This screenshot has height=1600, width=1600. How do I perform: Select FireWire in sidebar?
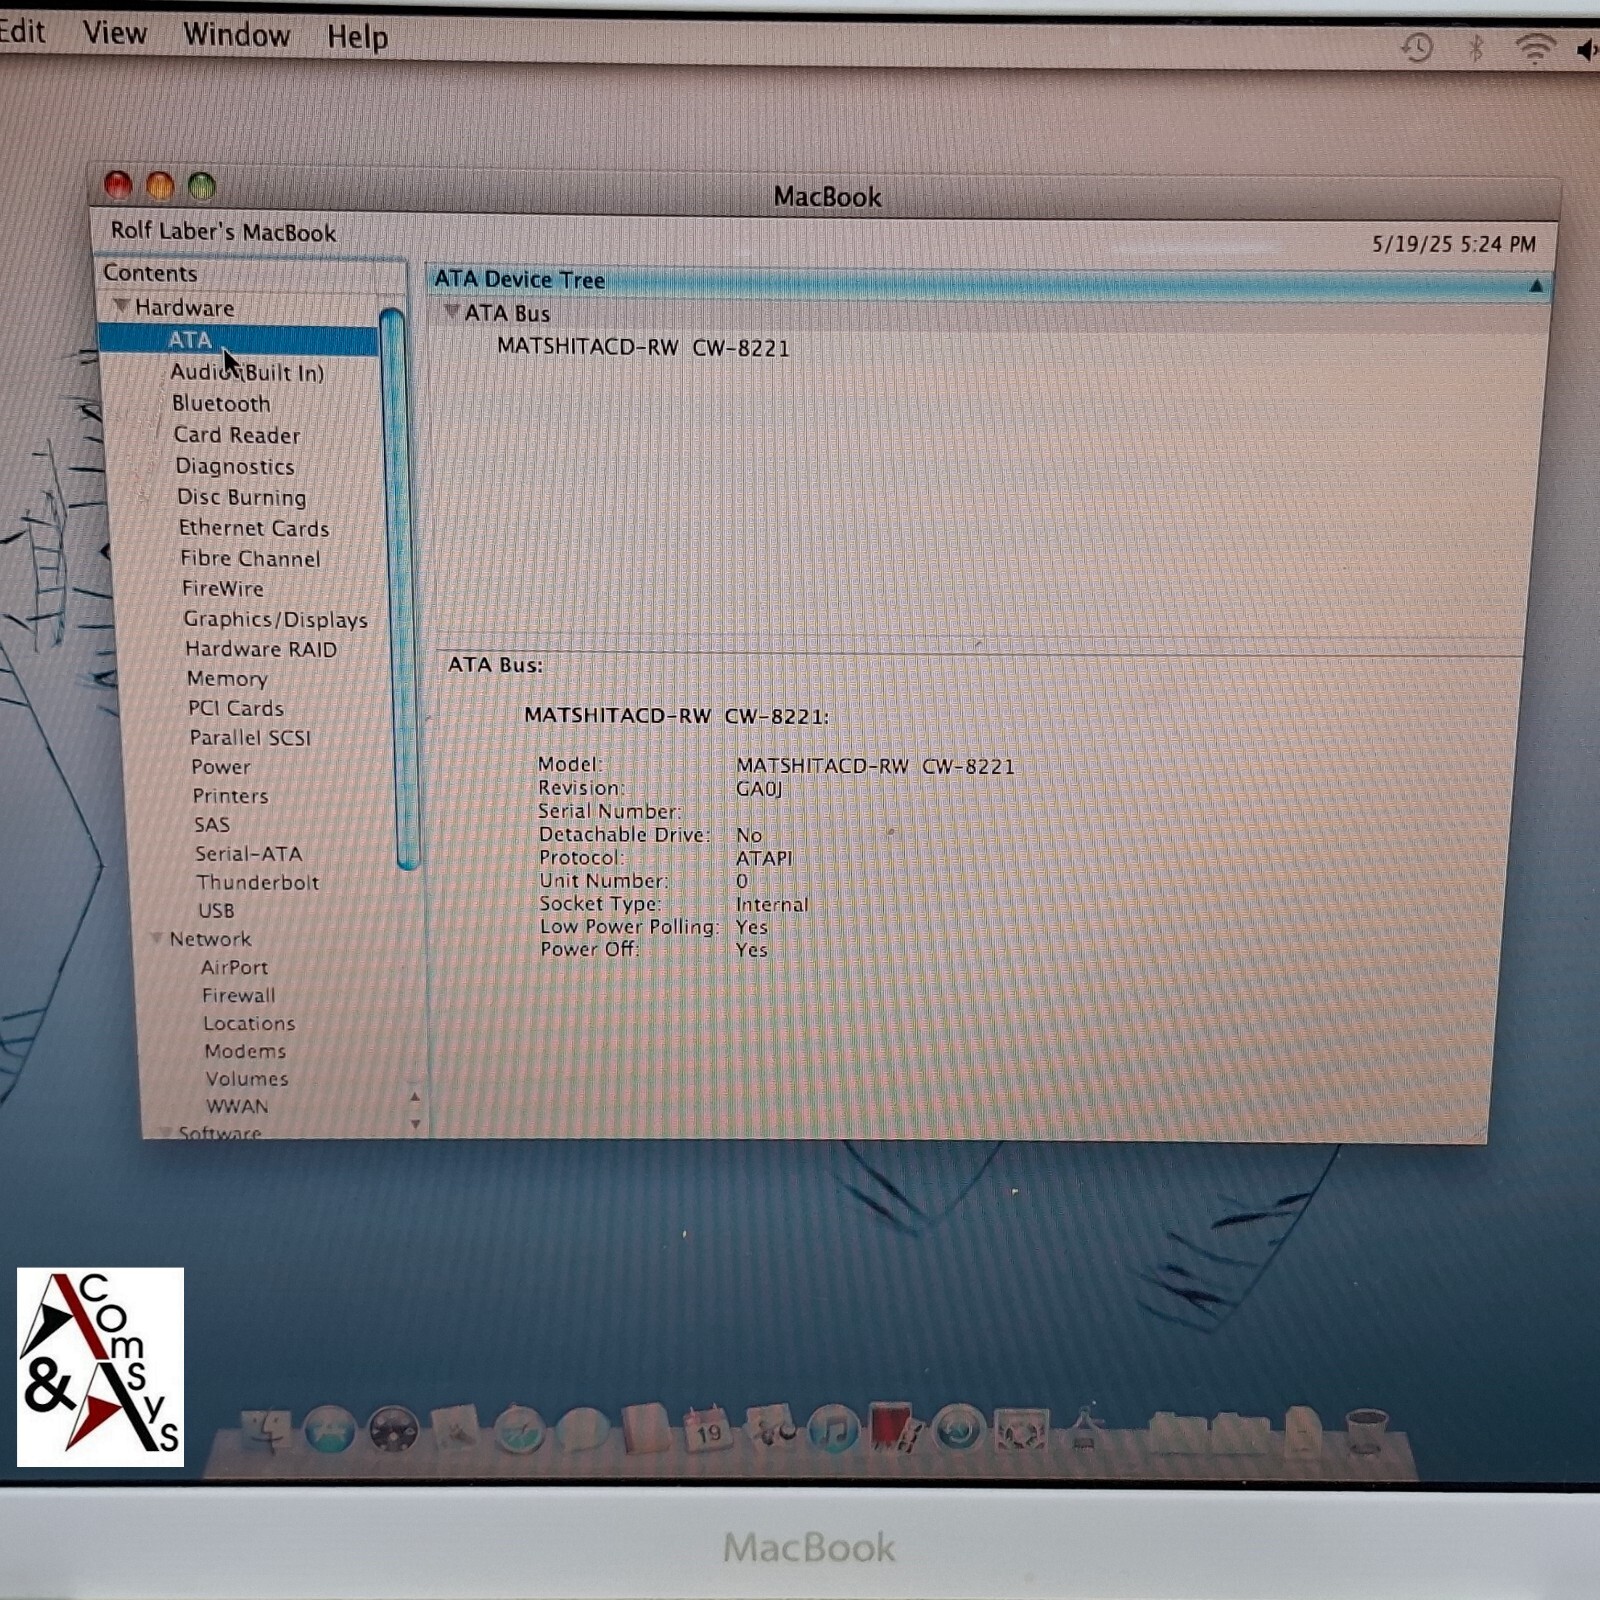click(223, 588)
